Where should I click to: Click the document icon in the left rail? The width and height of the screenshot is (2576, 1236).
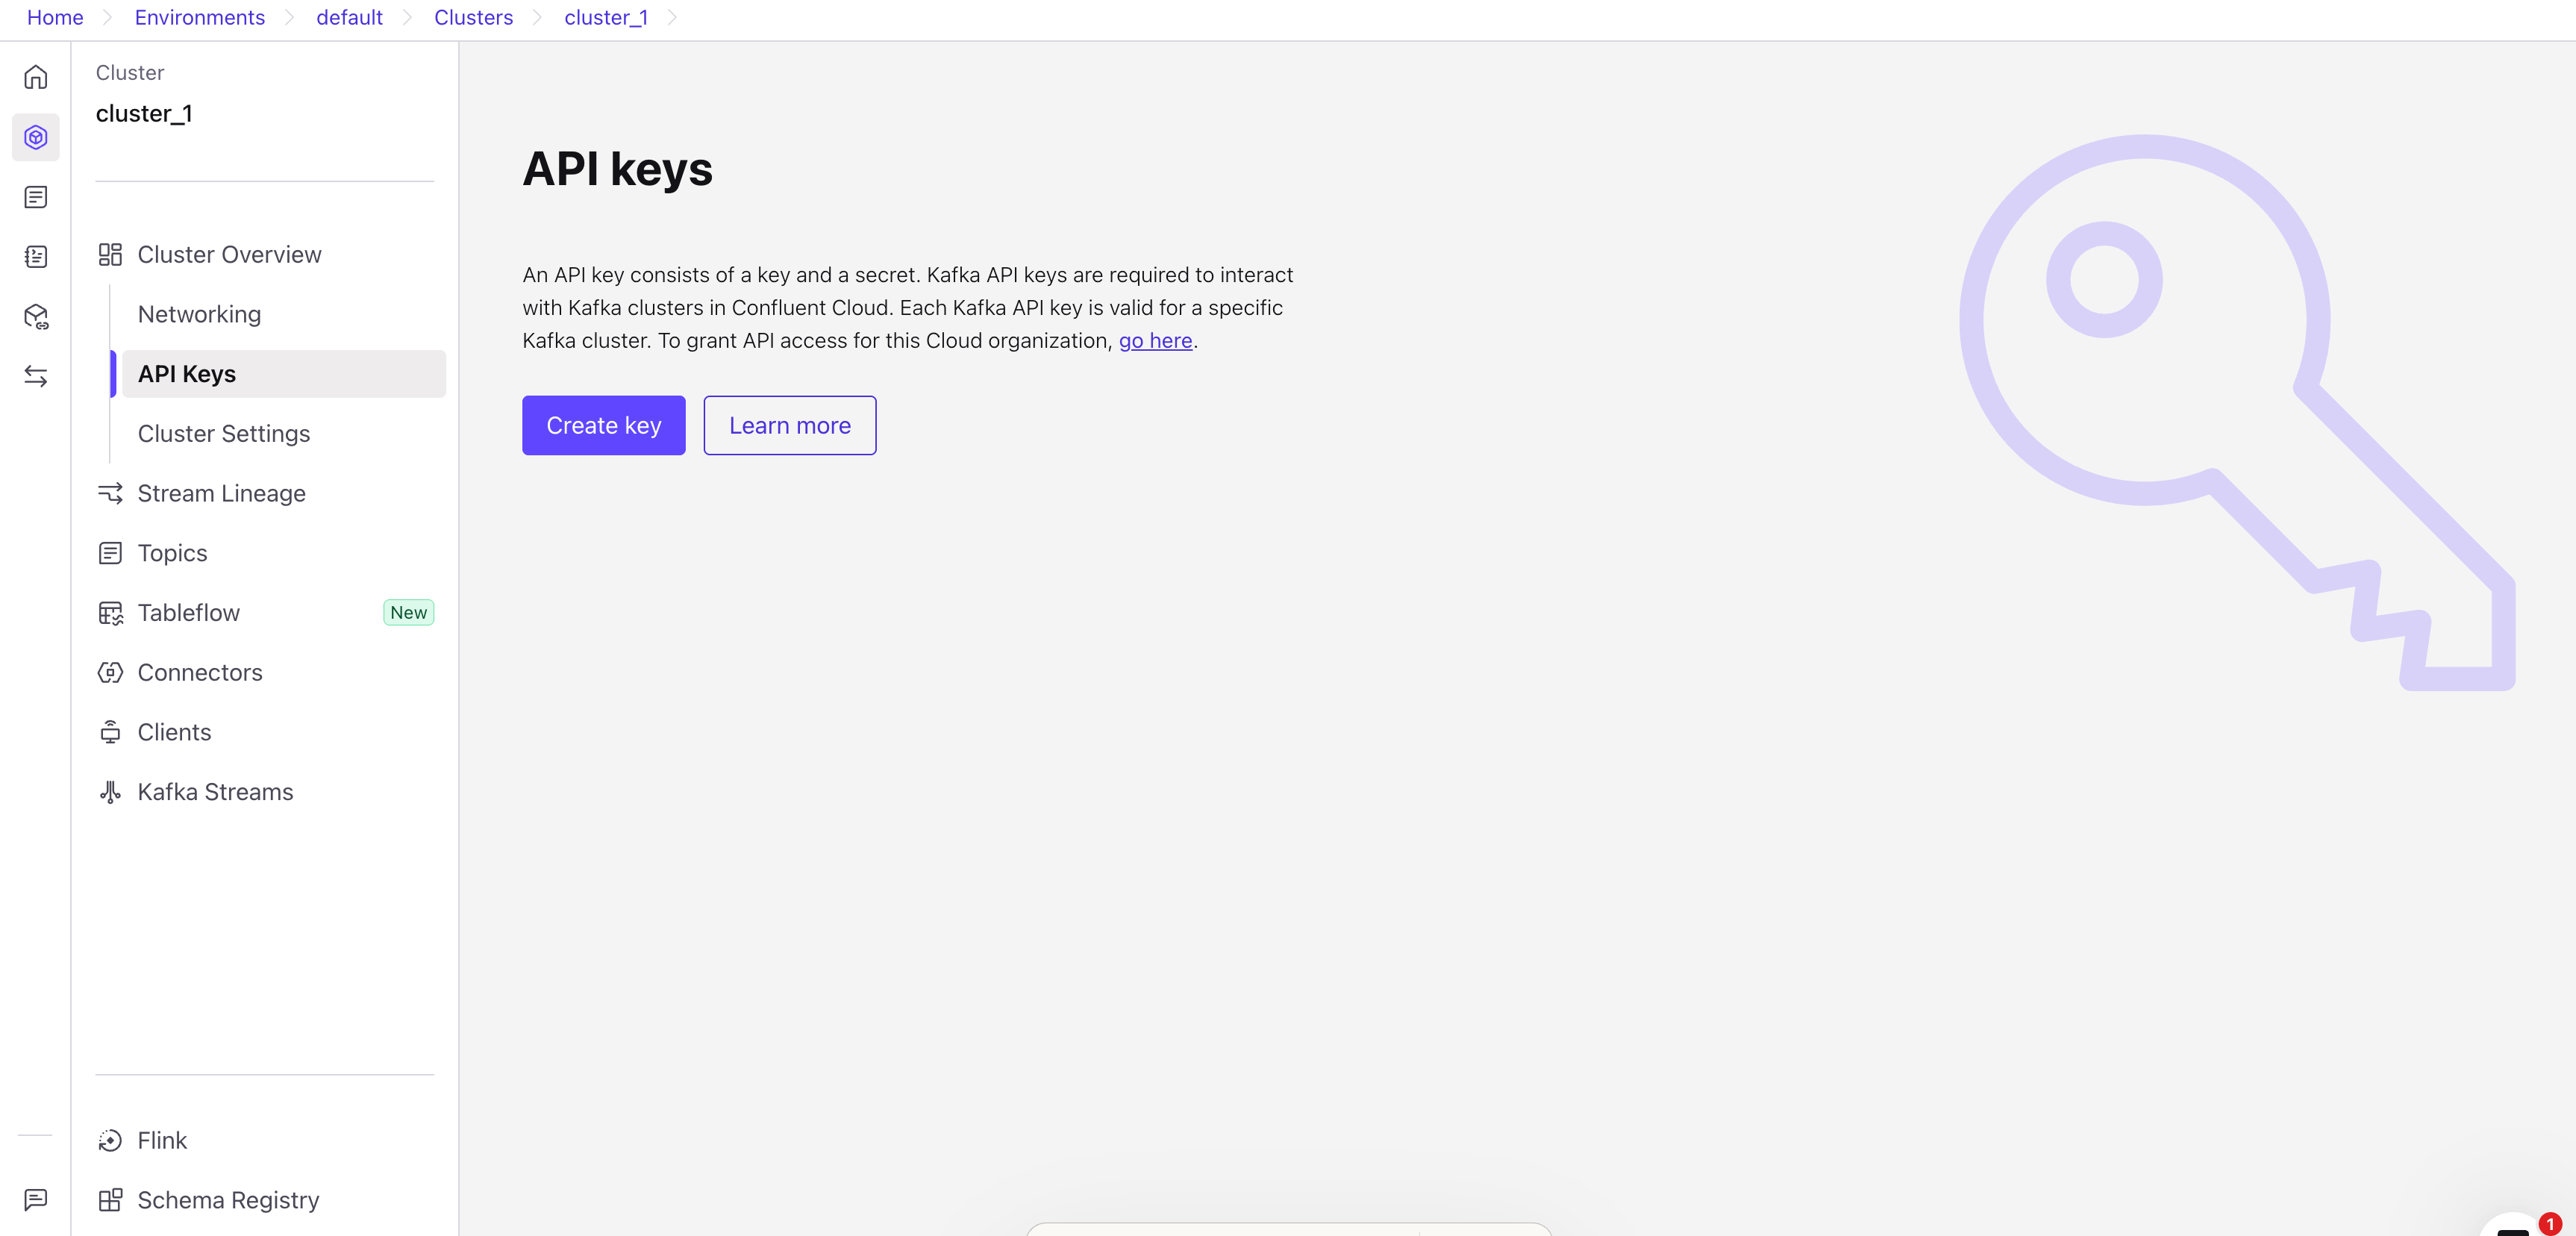(x=35, y=196)
